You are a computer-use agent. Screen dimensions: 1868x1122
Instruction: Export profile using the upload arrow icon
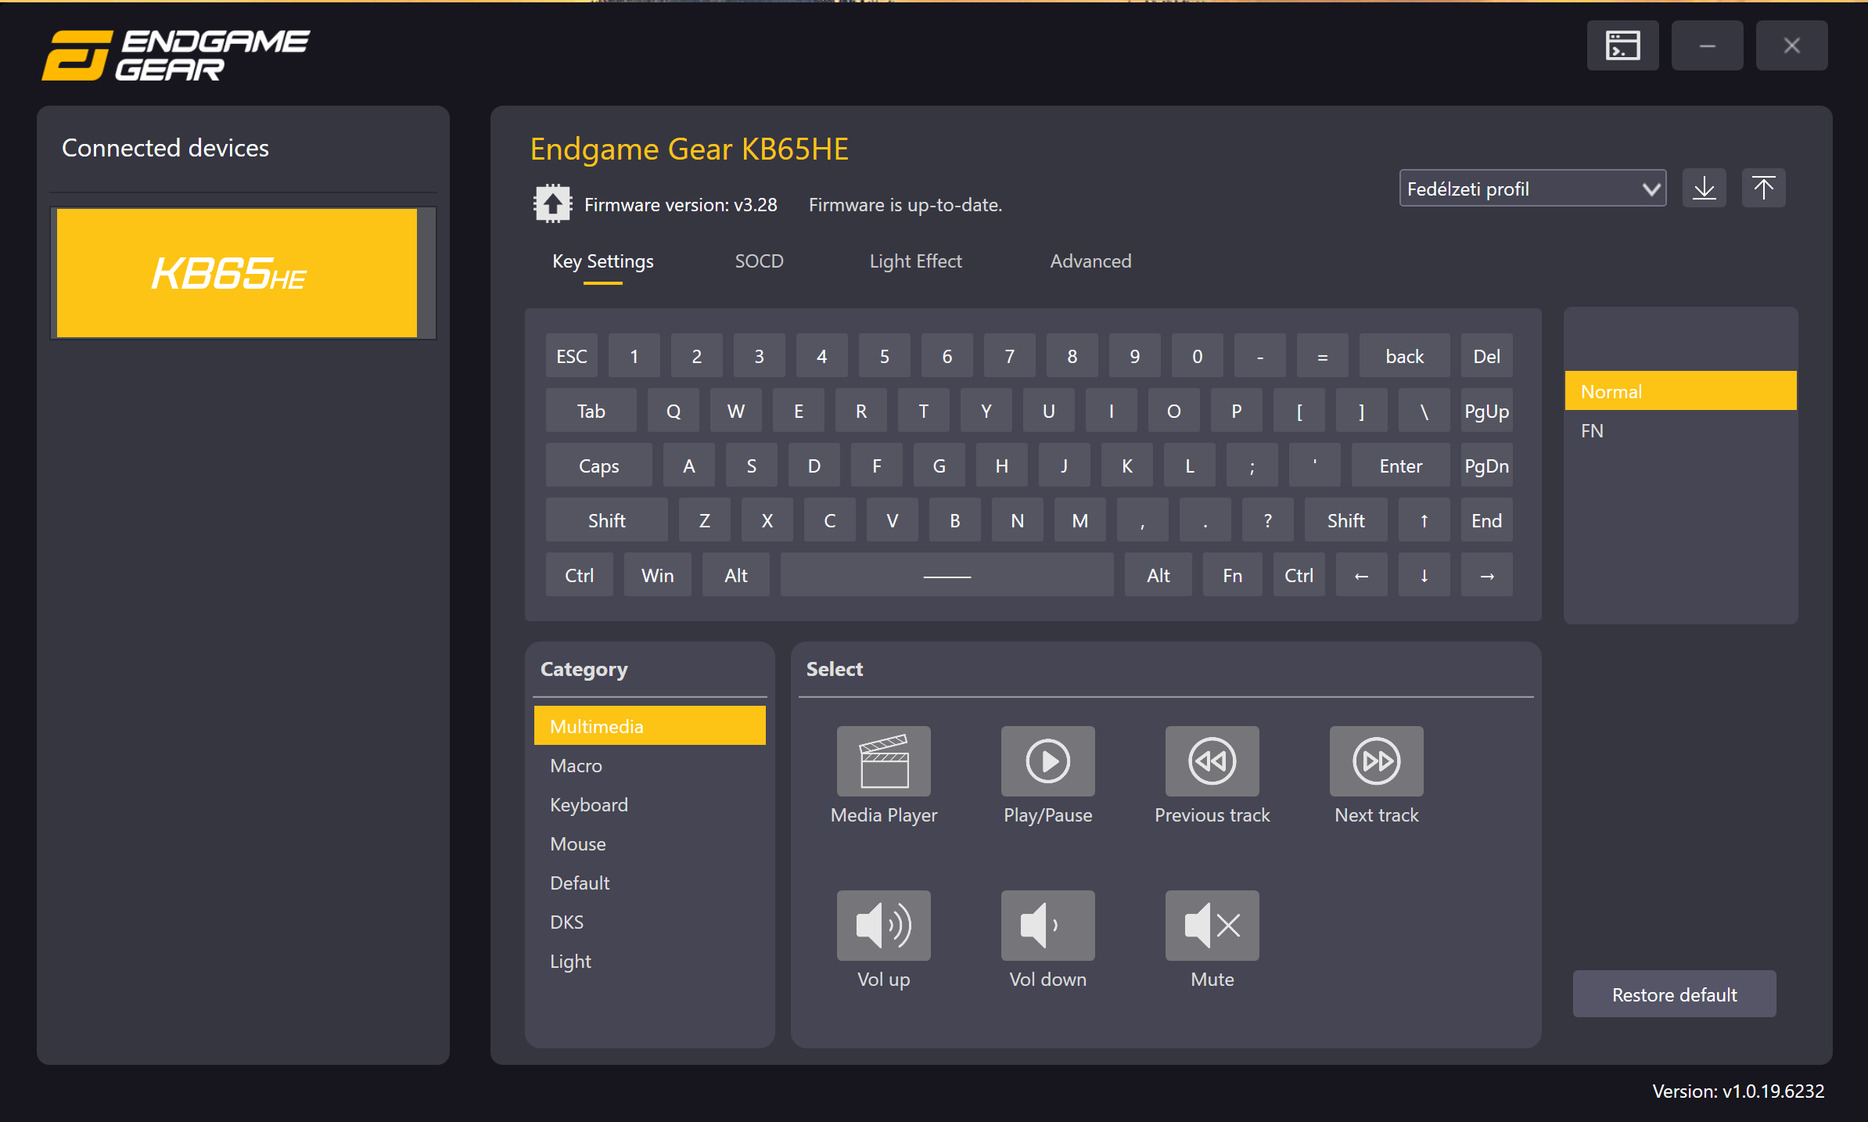pos(1764,188)
